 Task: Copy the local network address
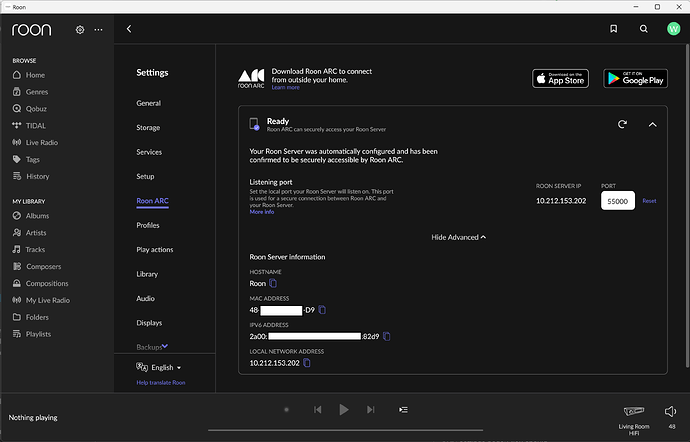tap(307, 363)
